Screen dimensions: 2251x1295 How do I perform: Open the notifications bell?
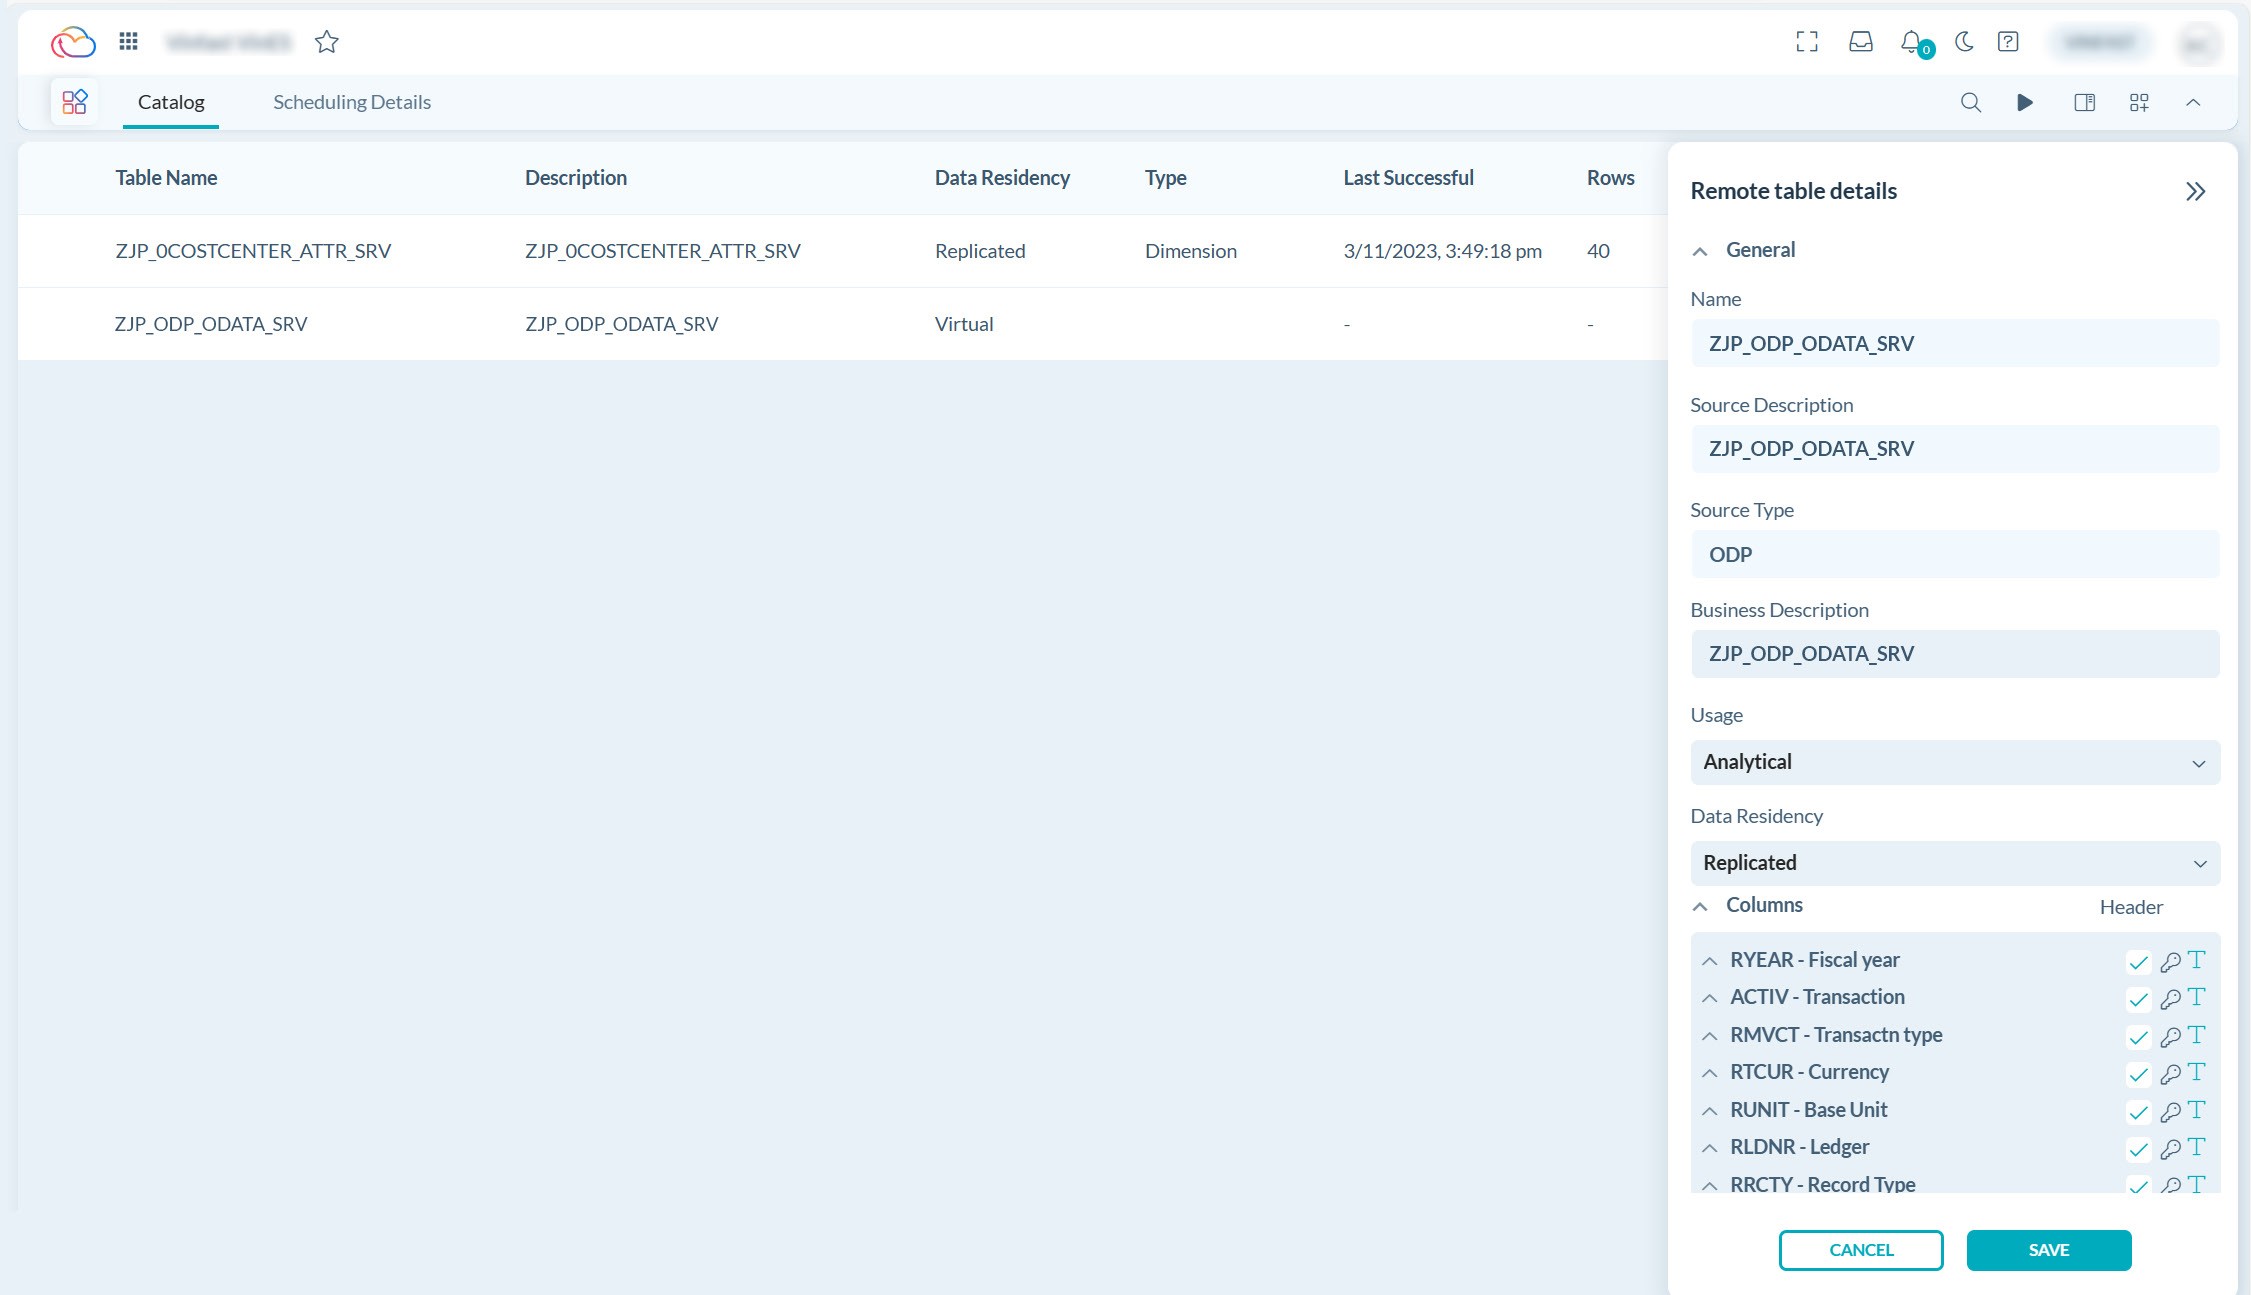1911,42
